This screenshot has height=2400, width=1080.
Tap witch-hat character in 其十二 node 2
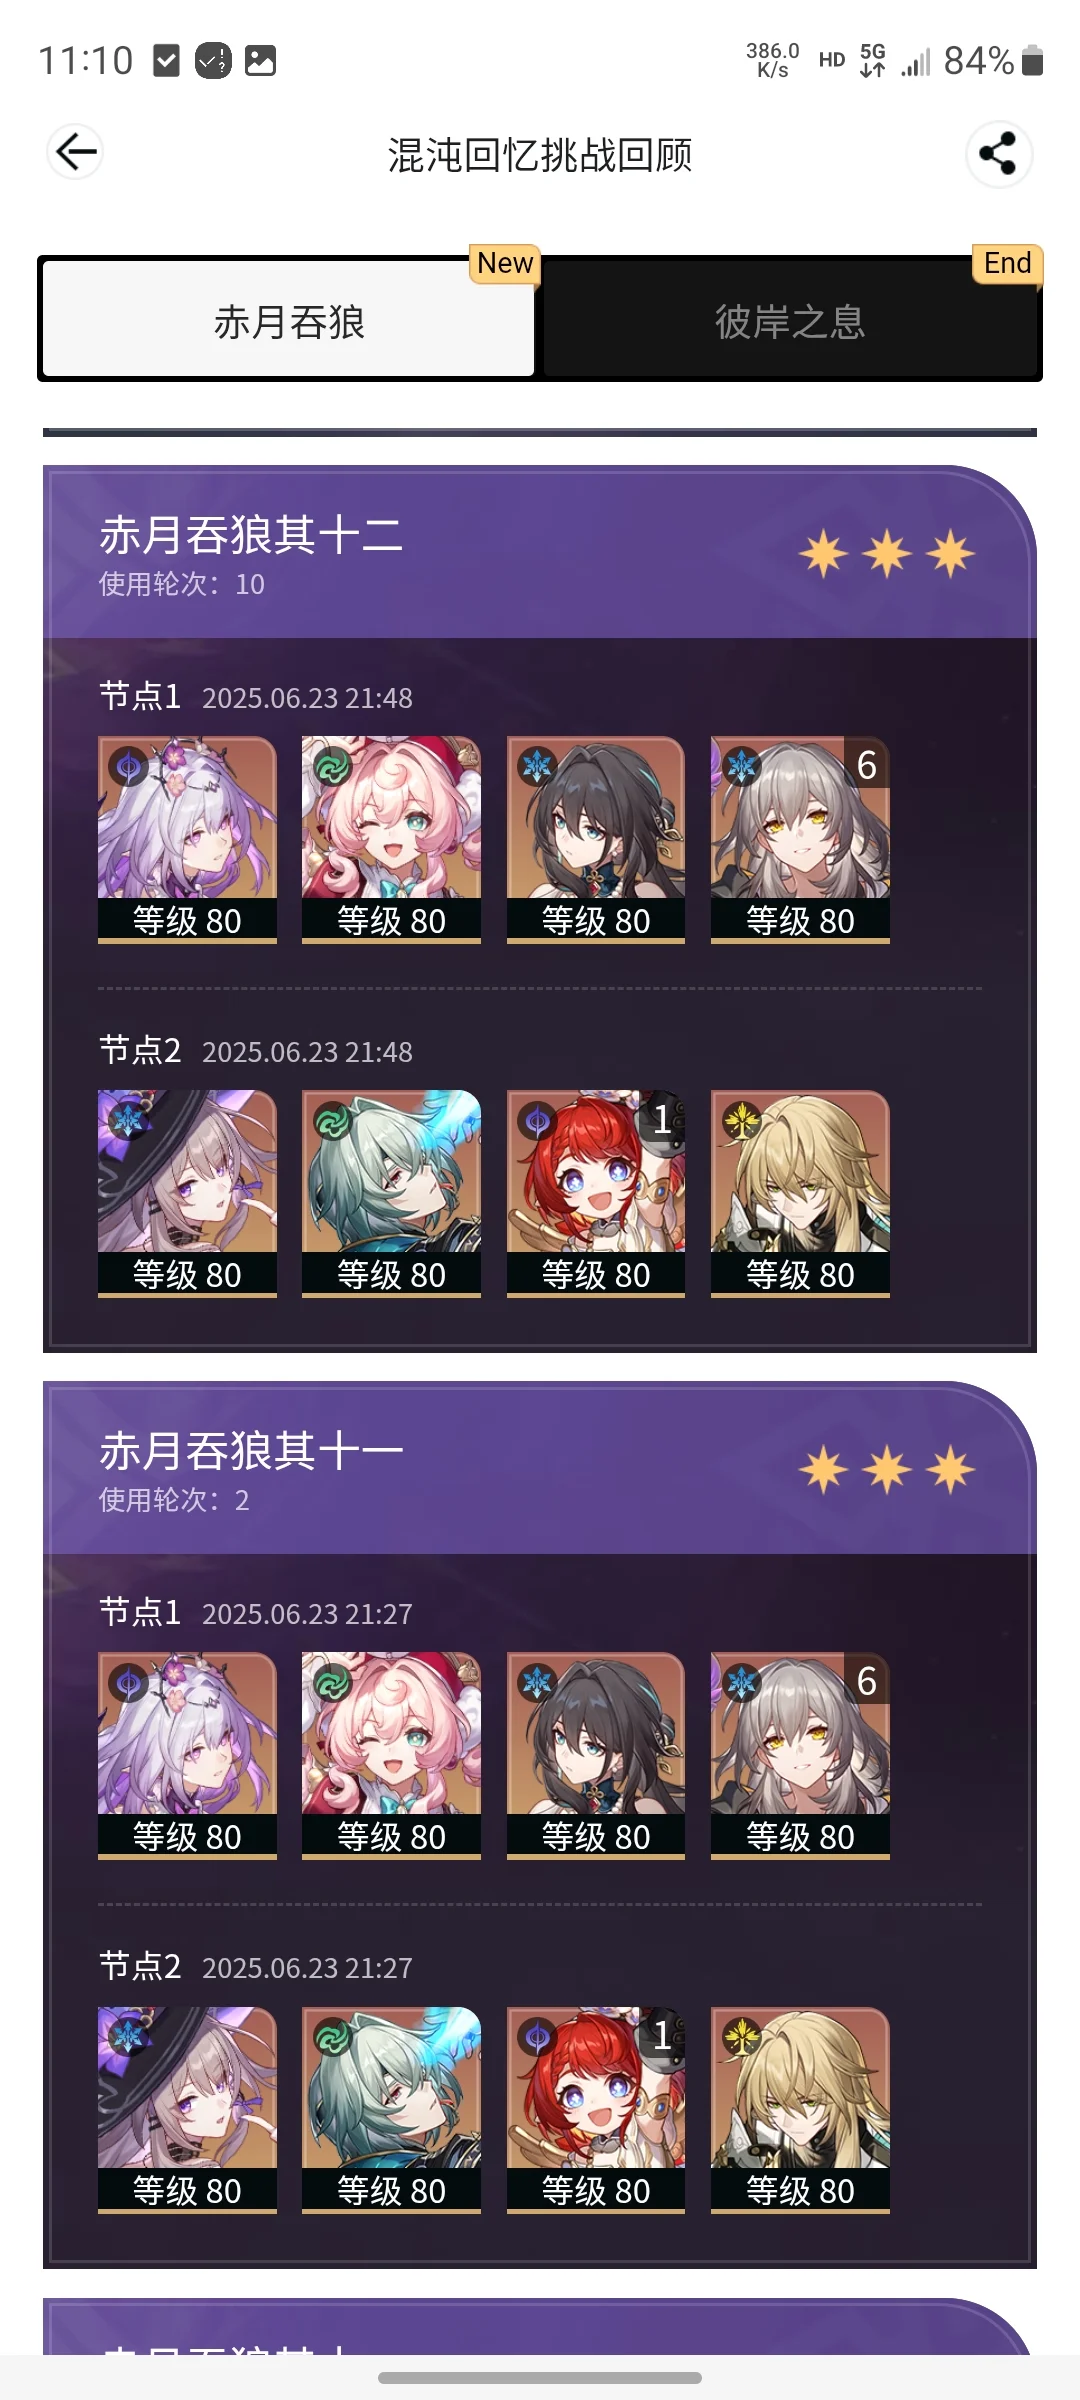pyautogui.click(x=187, y=1194)
